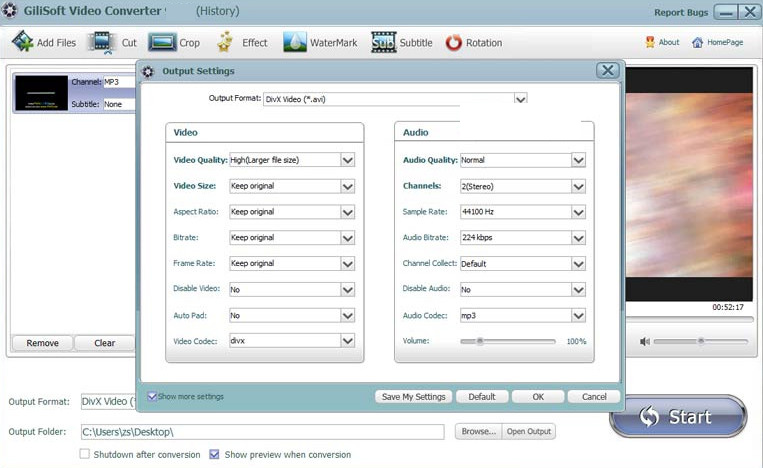The width and height of the screenshot is (763, 468).
Task: Click the Remove button
Action: pos(42,343)
